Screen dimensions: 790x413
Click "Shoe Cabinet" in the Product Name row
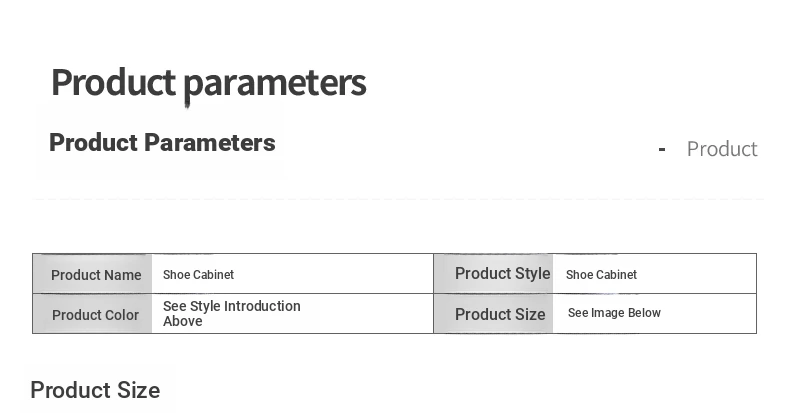[198, 275]
